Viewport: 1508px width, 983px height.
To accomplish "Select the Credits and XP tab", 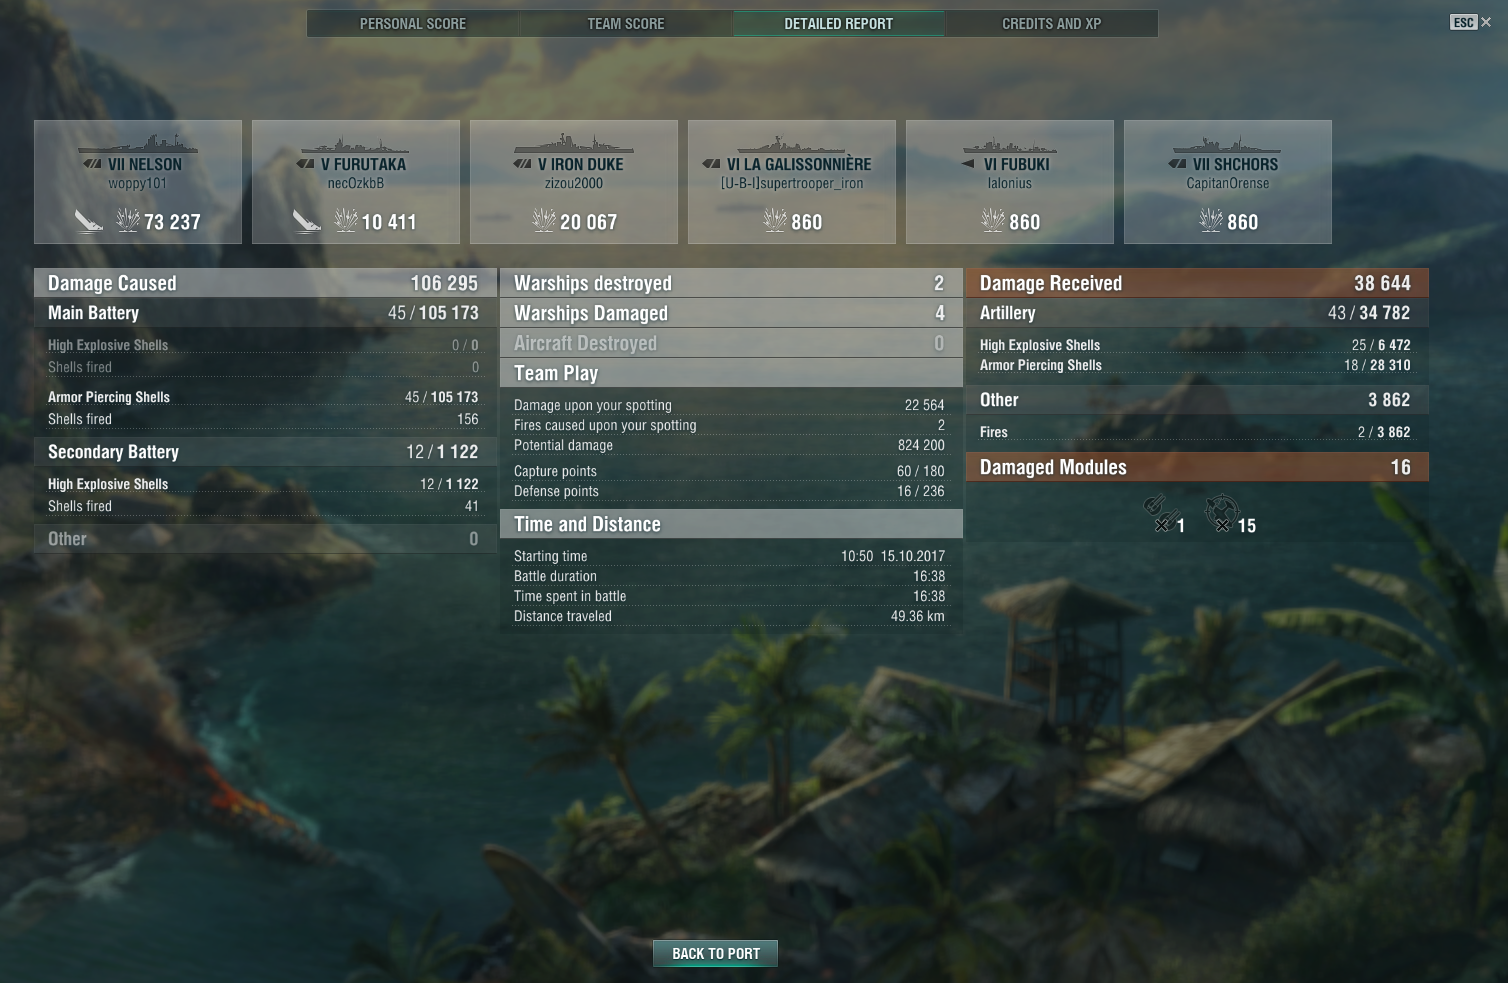I will [1052, 23].
